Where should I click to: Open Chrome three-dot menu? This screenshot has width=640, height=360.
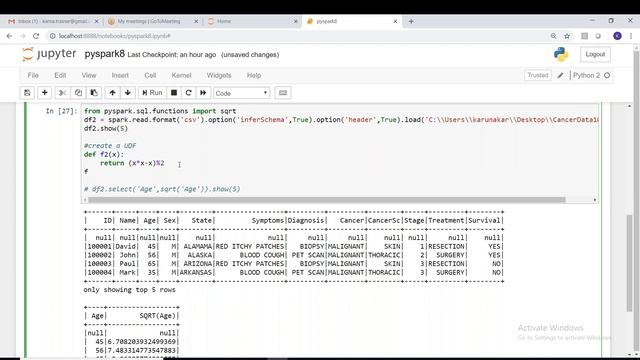631,36
